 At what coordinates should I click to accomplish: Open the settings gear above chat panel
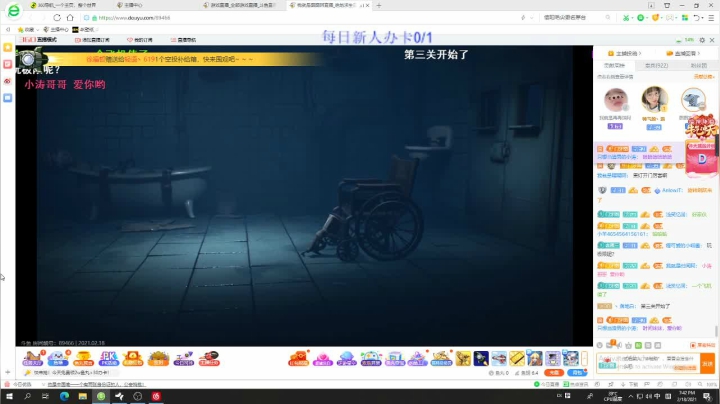click(702, 40)
